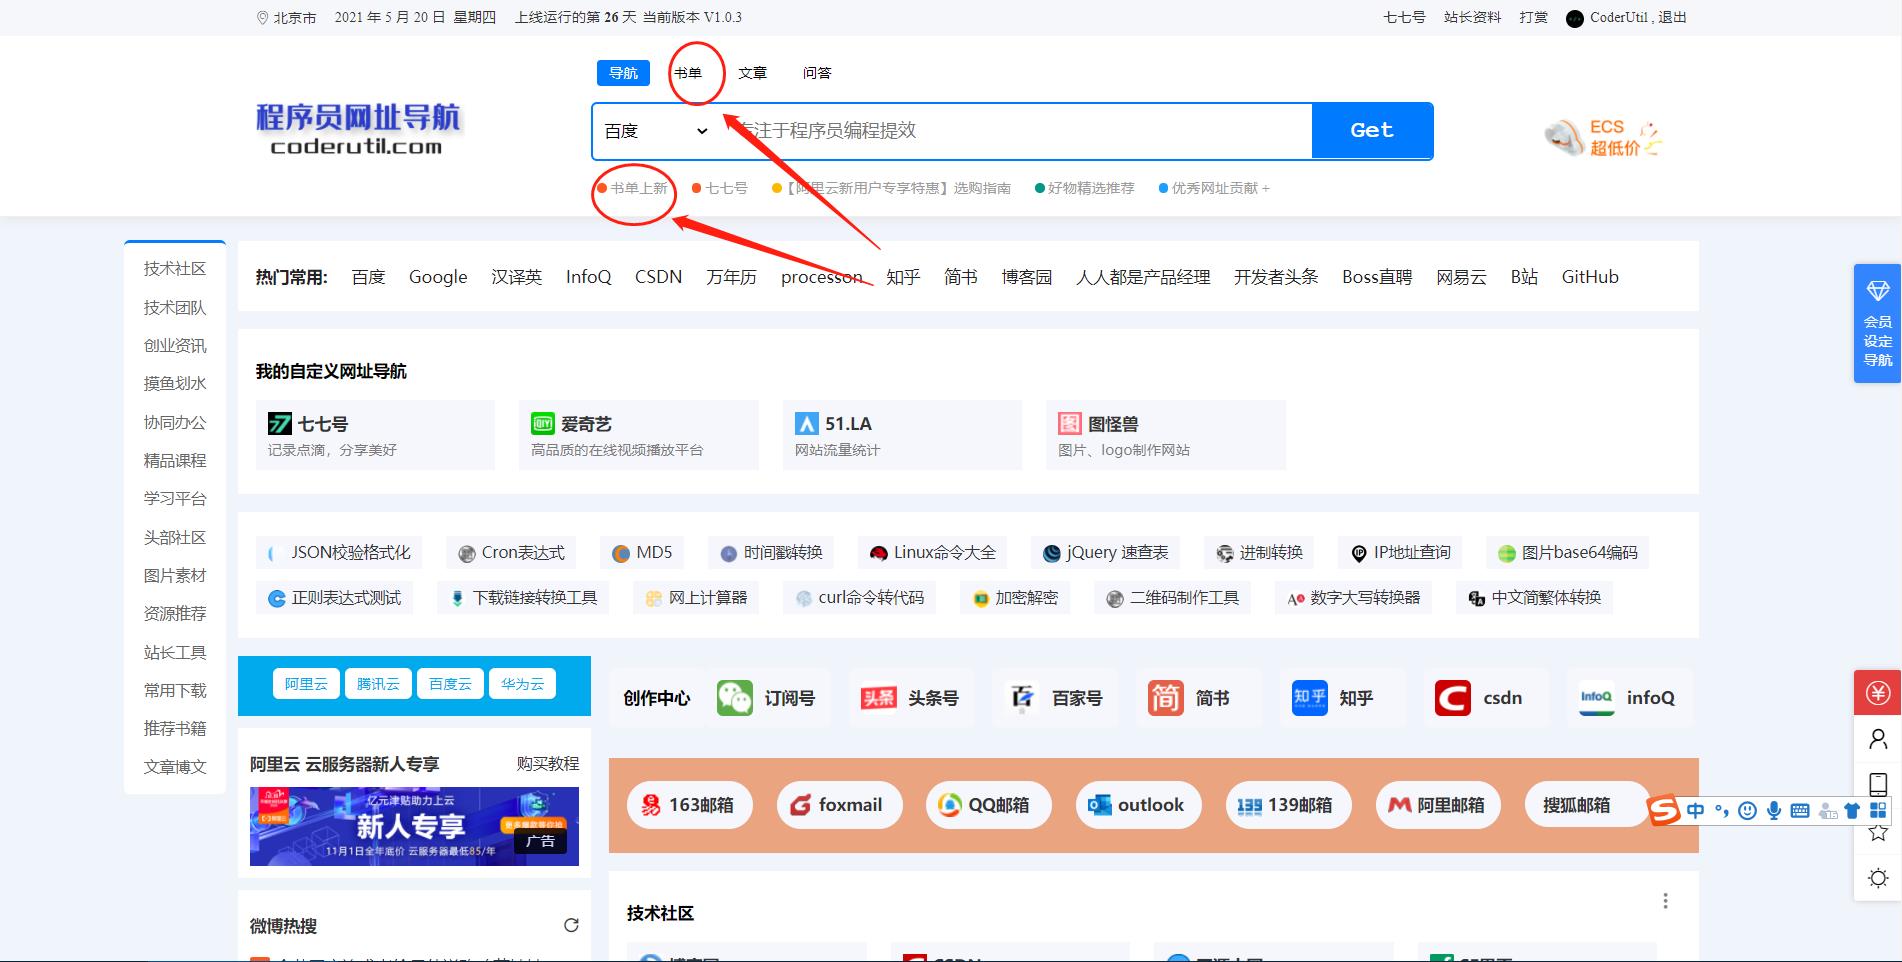Open foxmail mailbox
This screenshot has width=1902, height=962.
(x=839, y=805)
